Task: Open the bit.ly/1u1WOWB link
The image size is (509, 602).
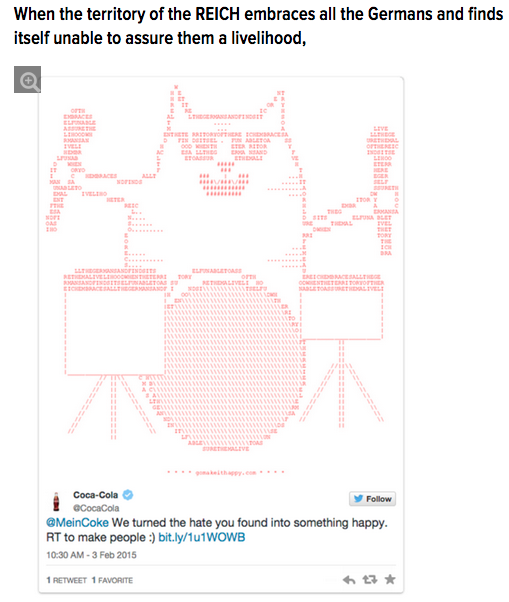Action: click(202, 537)
